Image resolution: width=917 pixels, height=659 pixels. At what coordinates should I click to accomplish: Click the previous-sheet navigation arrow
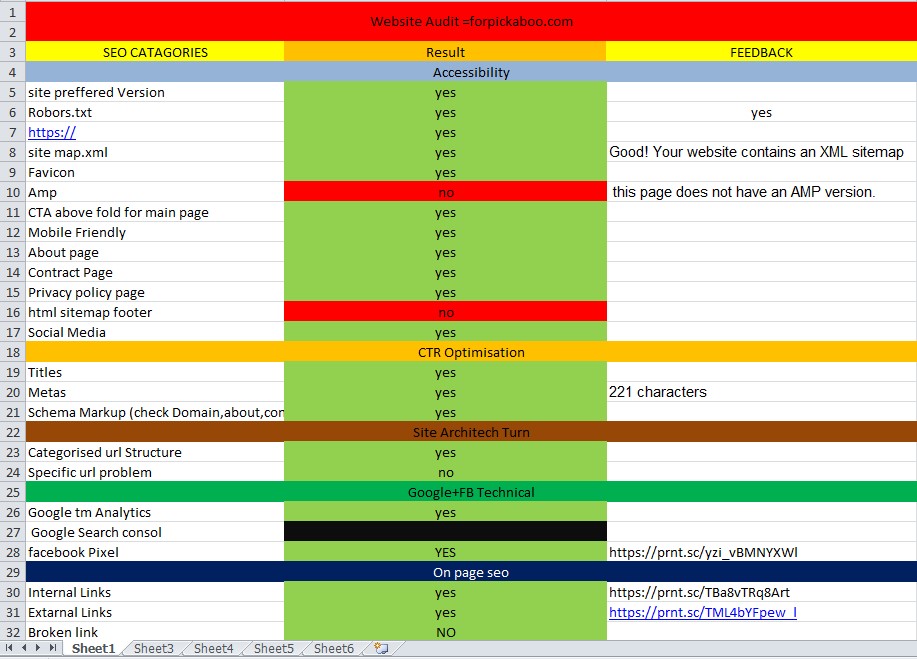click(x=24, y=648)
